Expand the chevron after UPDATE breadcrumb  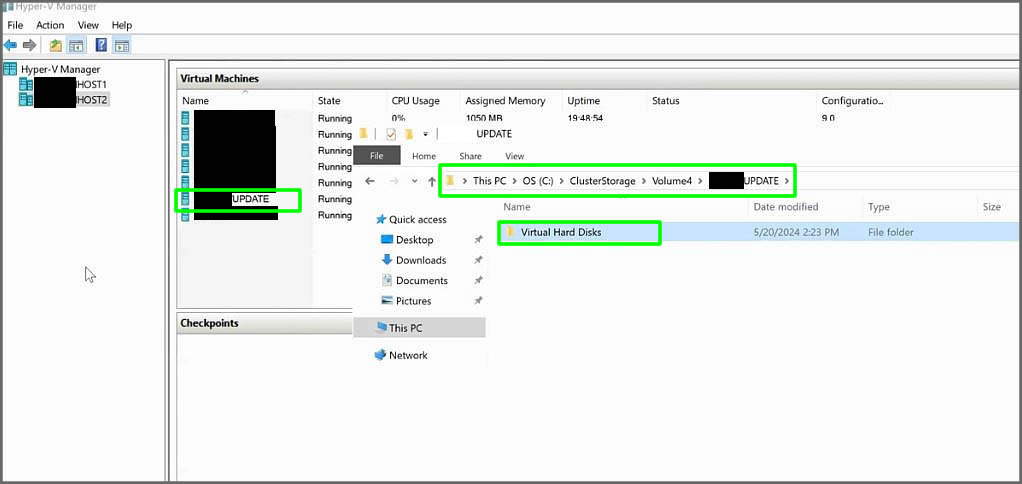point(787,181)
